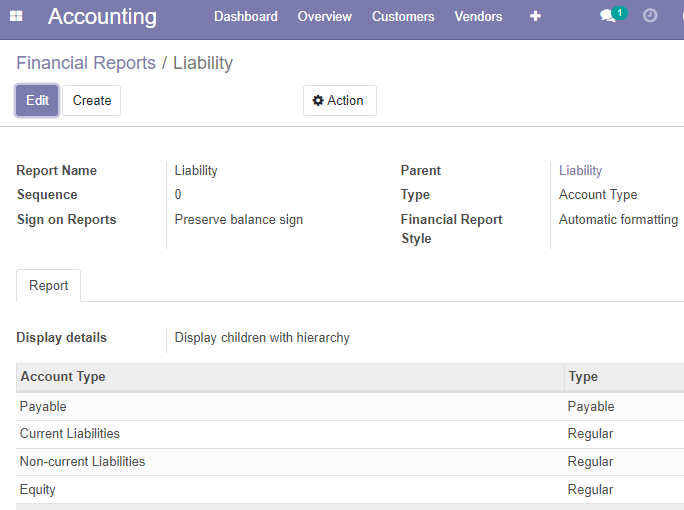
Task: Open the plus icon for more menus
Action: pos(535,16)
